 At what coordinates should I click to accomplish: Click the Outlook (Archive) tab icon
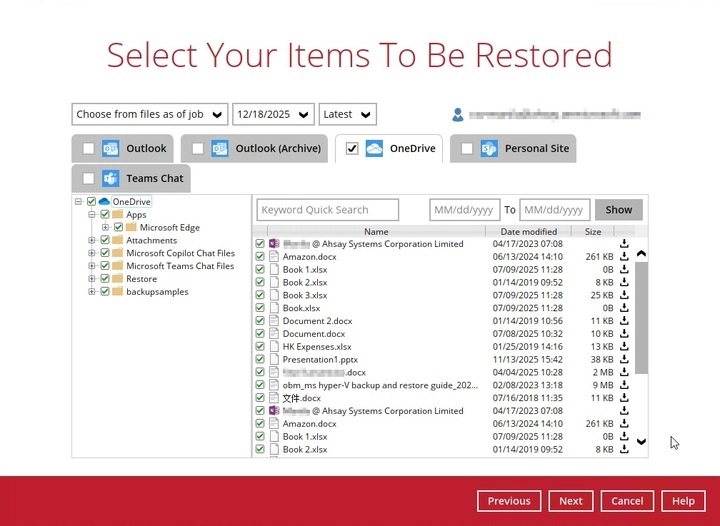tap(220, 149)
